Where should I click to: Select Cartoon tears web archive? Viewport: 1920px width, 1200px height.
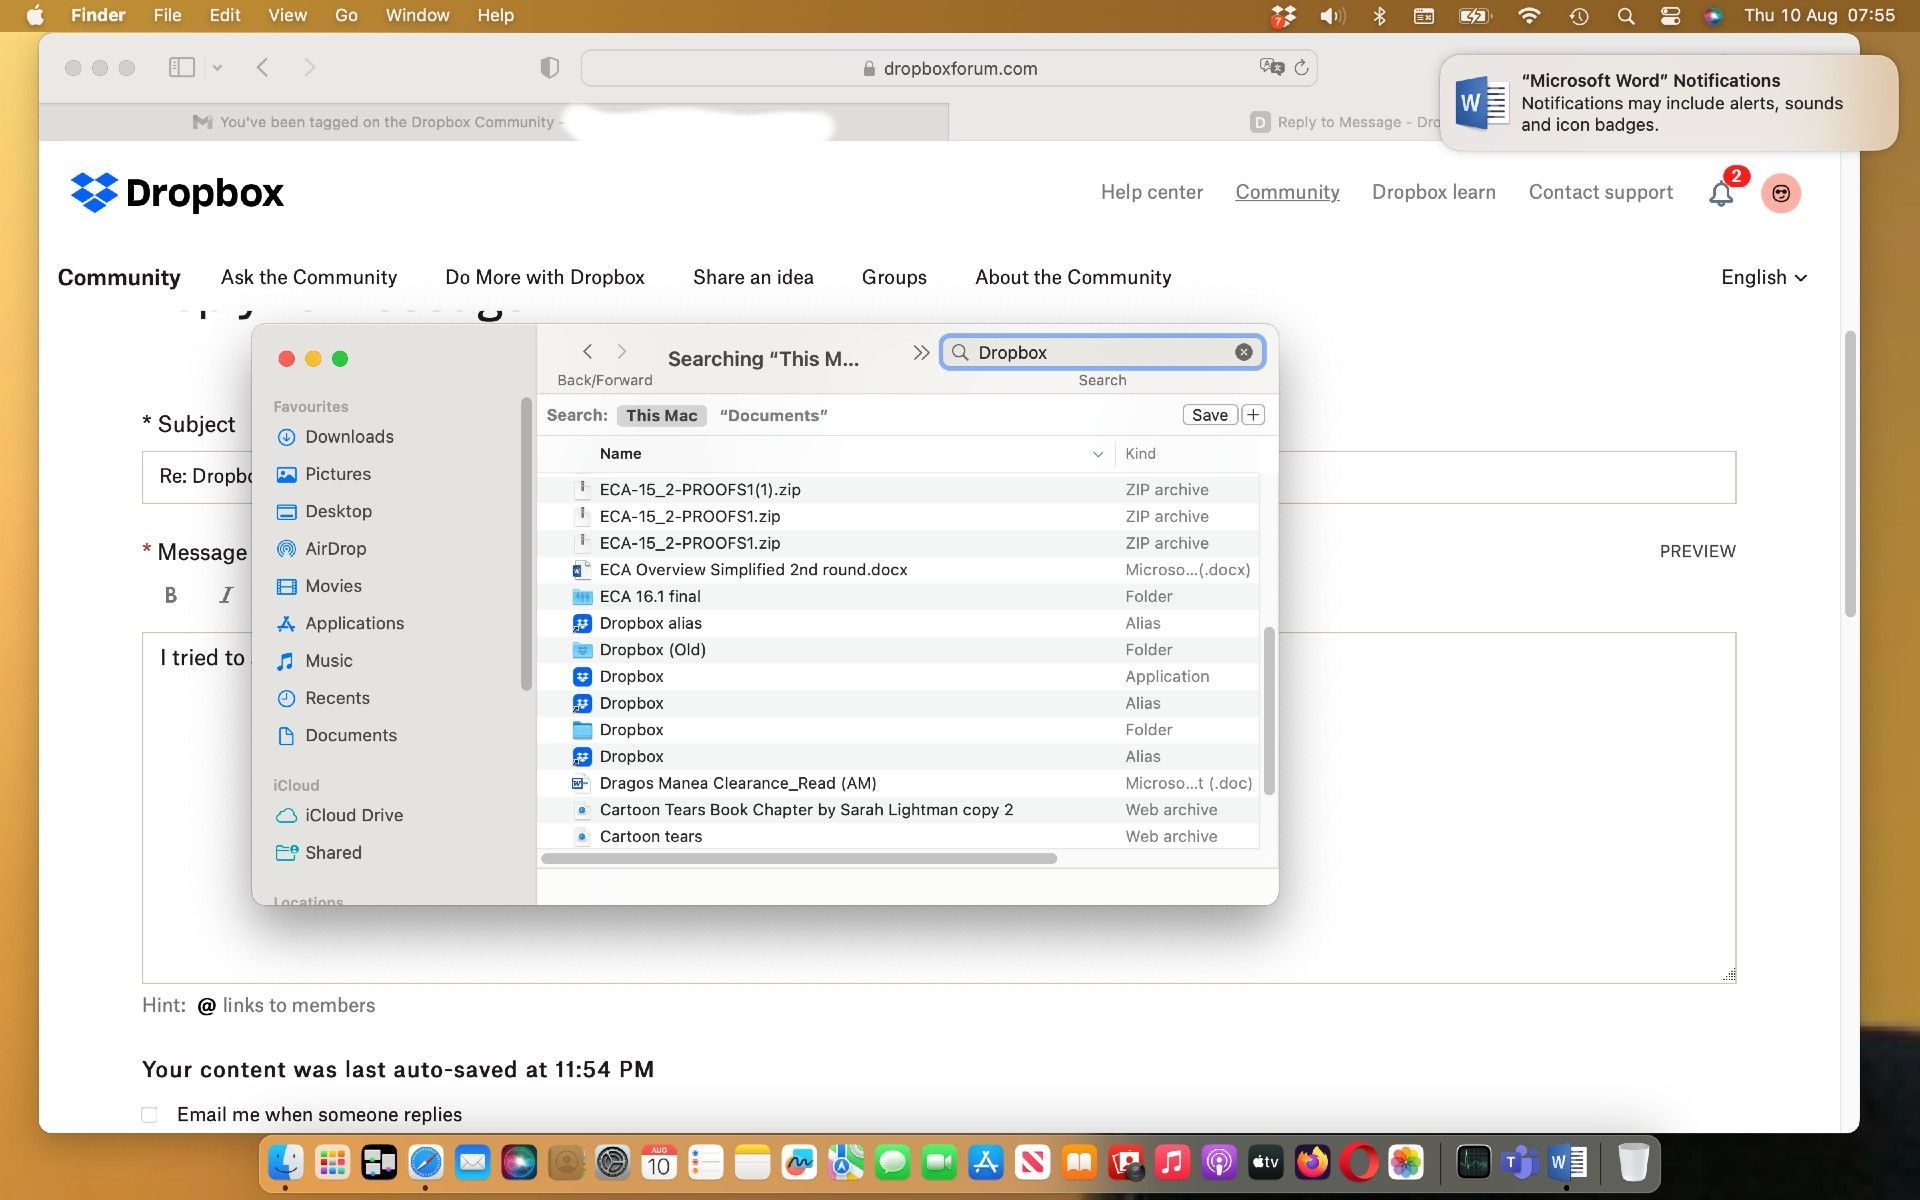click(898, 837)
